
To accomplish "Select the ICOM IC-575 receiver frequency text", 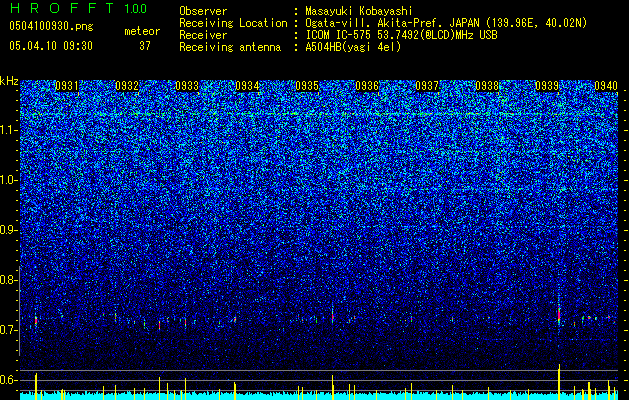I will [x=401, y=35].
